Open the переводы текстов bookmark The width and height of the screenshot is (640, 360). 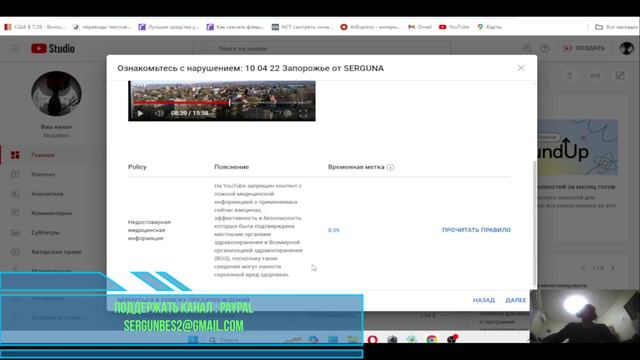pos(102,27)
